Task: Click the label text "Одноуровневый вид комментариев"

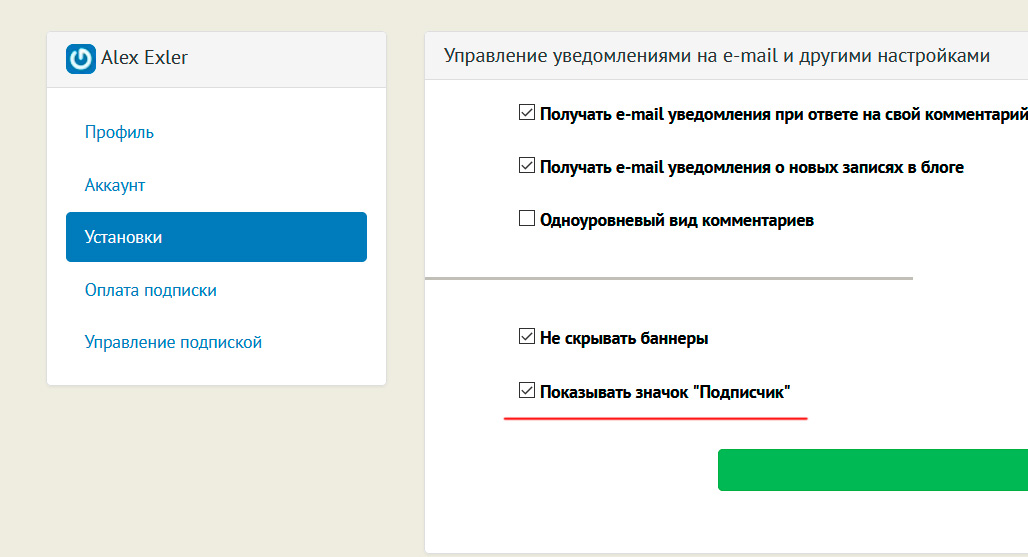Action: (x=676, y=220)
